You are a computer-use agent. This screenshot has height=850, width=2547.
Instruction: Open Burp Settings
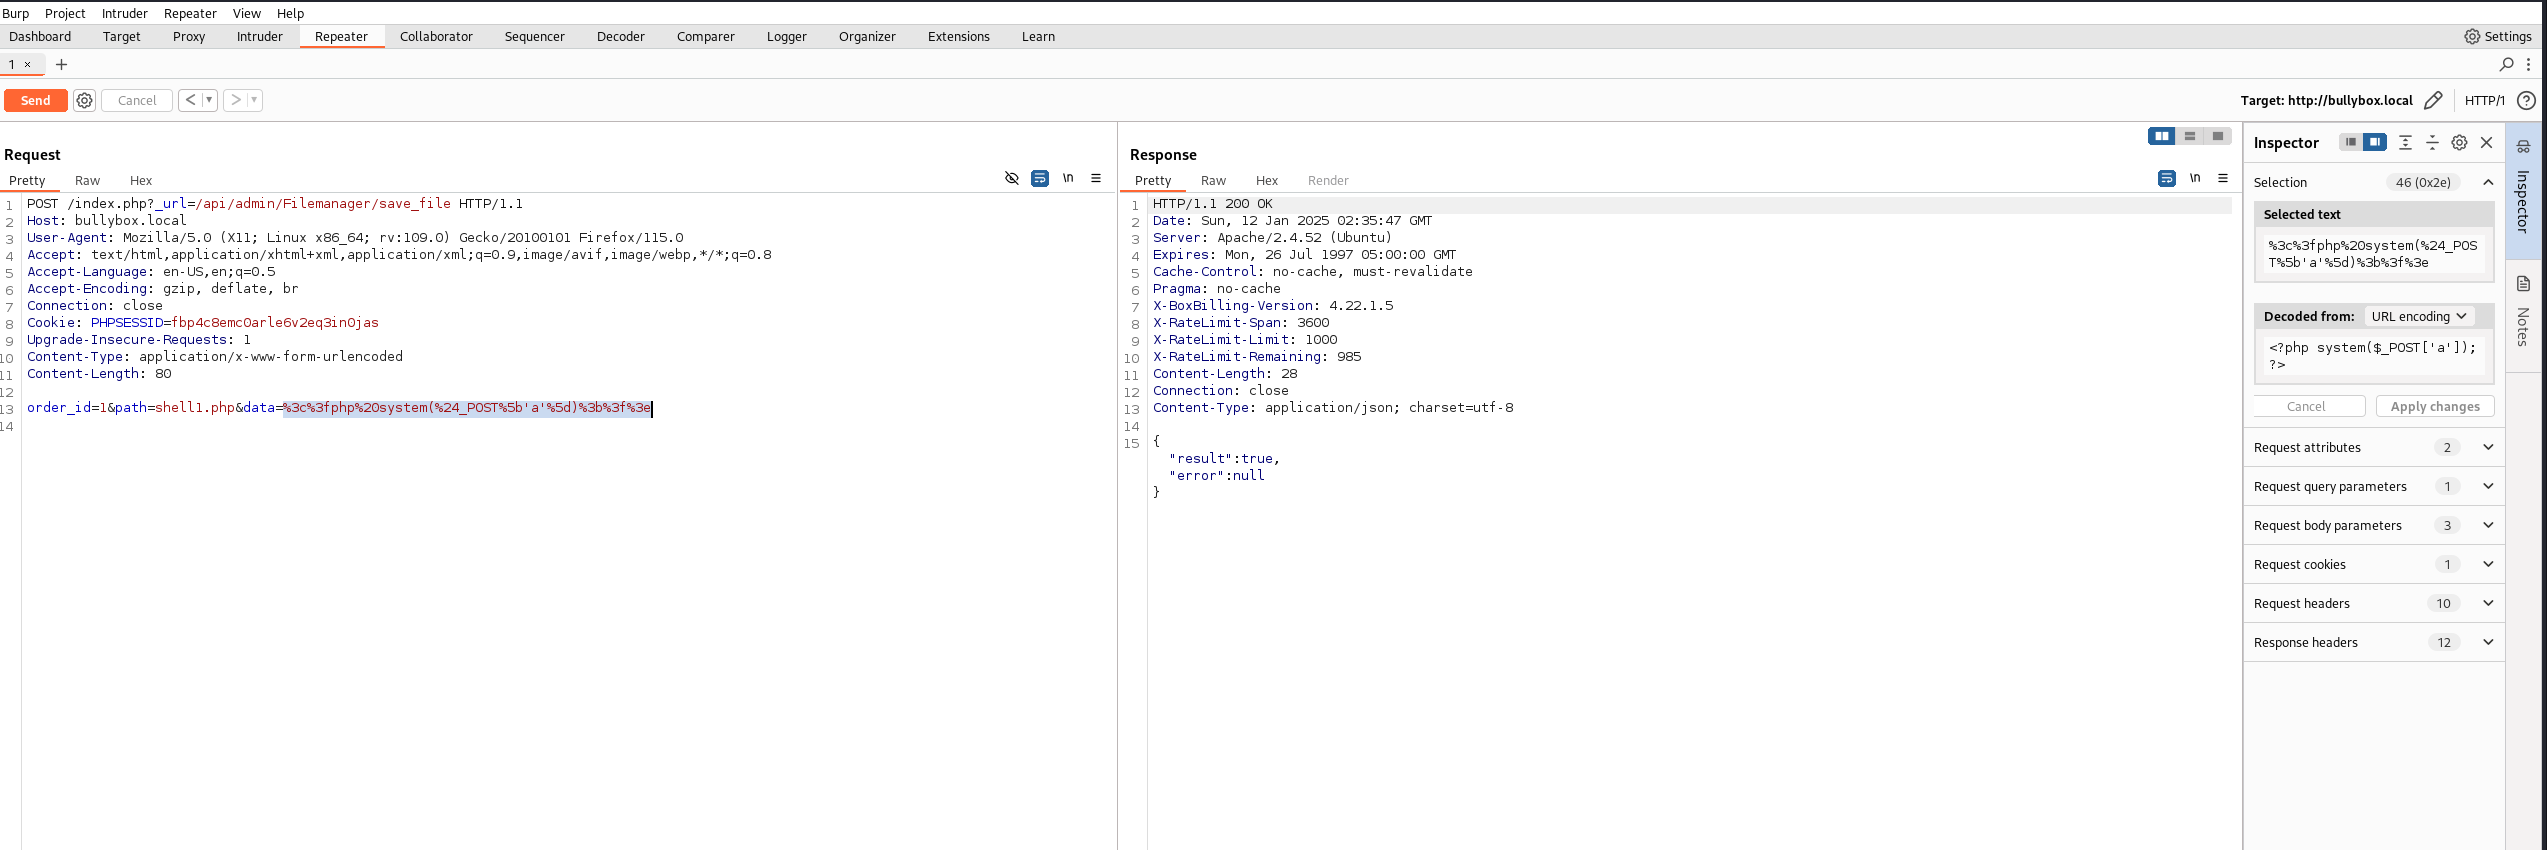(x=2498, y=36)
